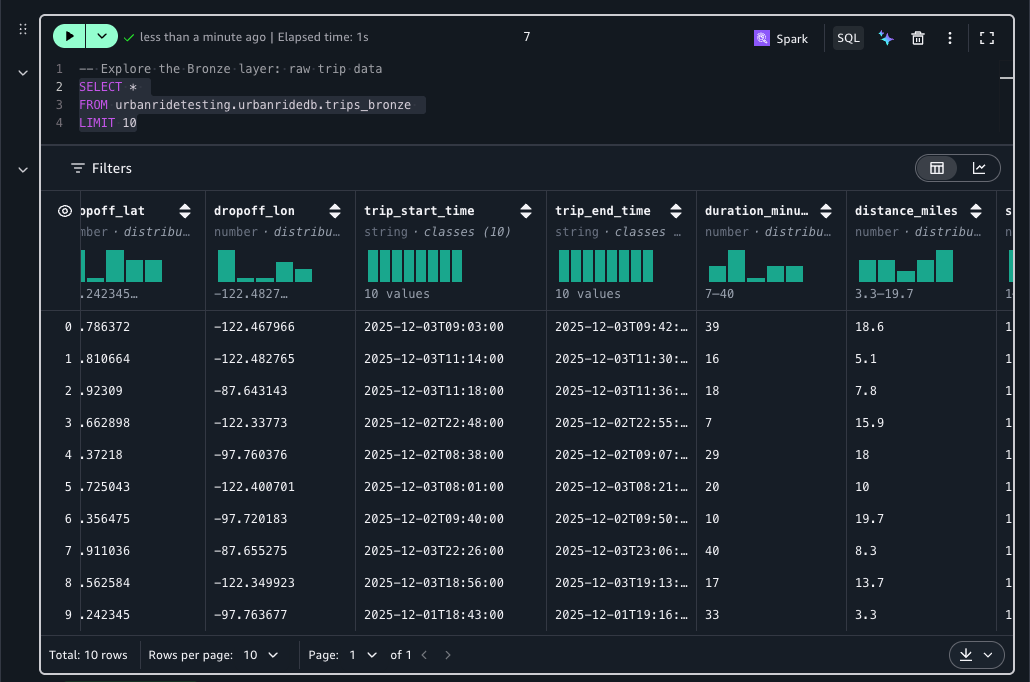Select the trip_start_time column header
The height and width of the screenshot is (682, 1030).
[x=419, y=211]
